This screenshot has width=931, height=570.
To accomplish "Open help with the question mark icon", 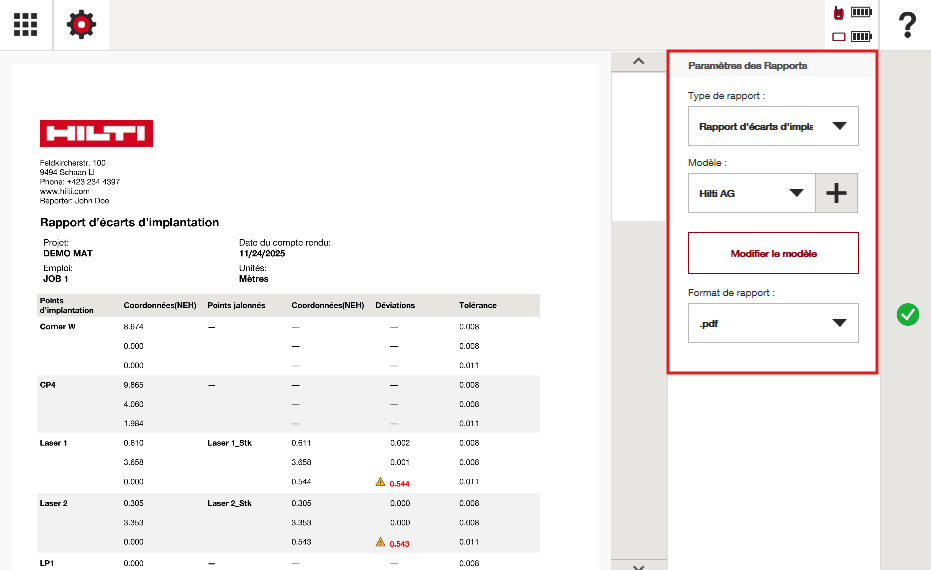I will click(x=906, y=25).
